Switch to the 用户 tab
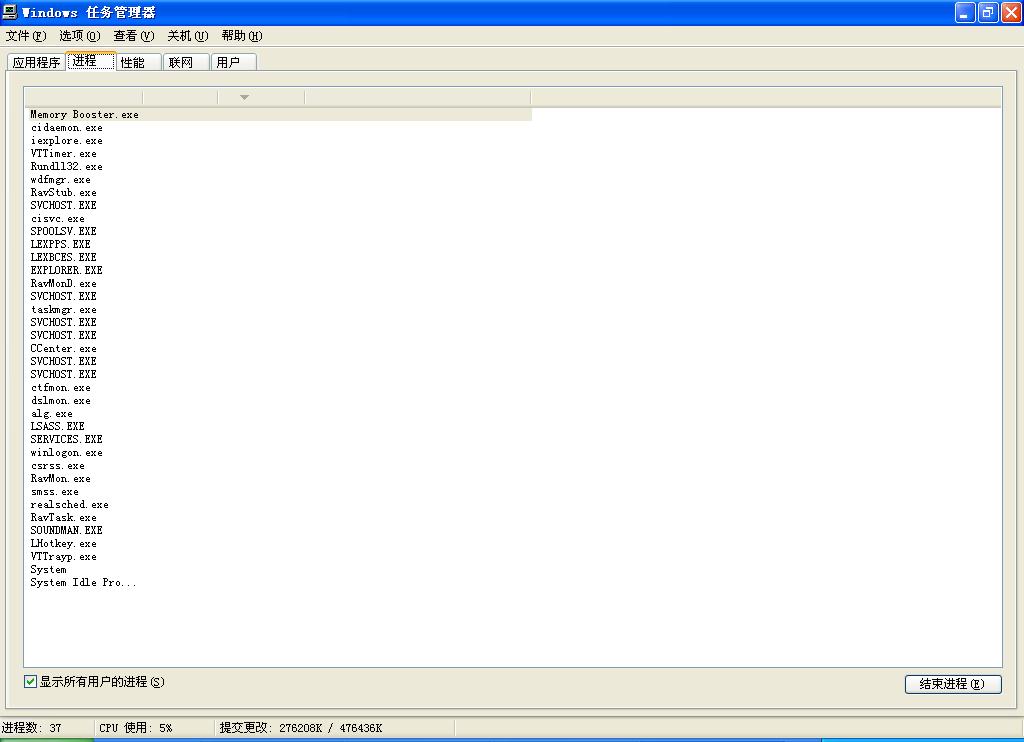Viewport: 1024px width, 742px height. (x=234, y=62)
